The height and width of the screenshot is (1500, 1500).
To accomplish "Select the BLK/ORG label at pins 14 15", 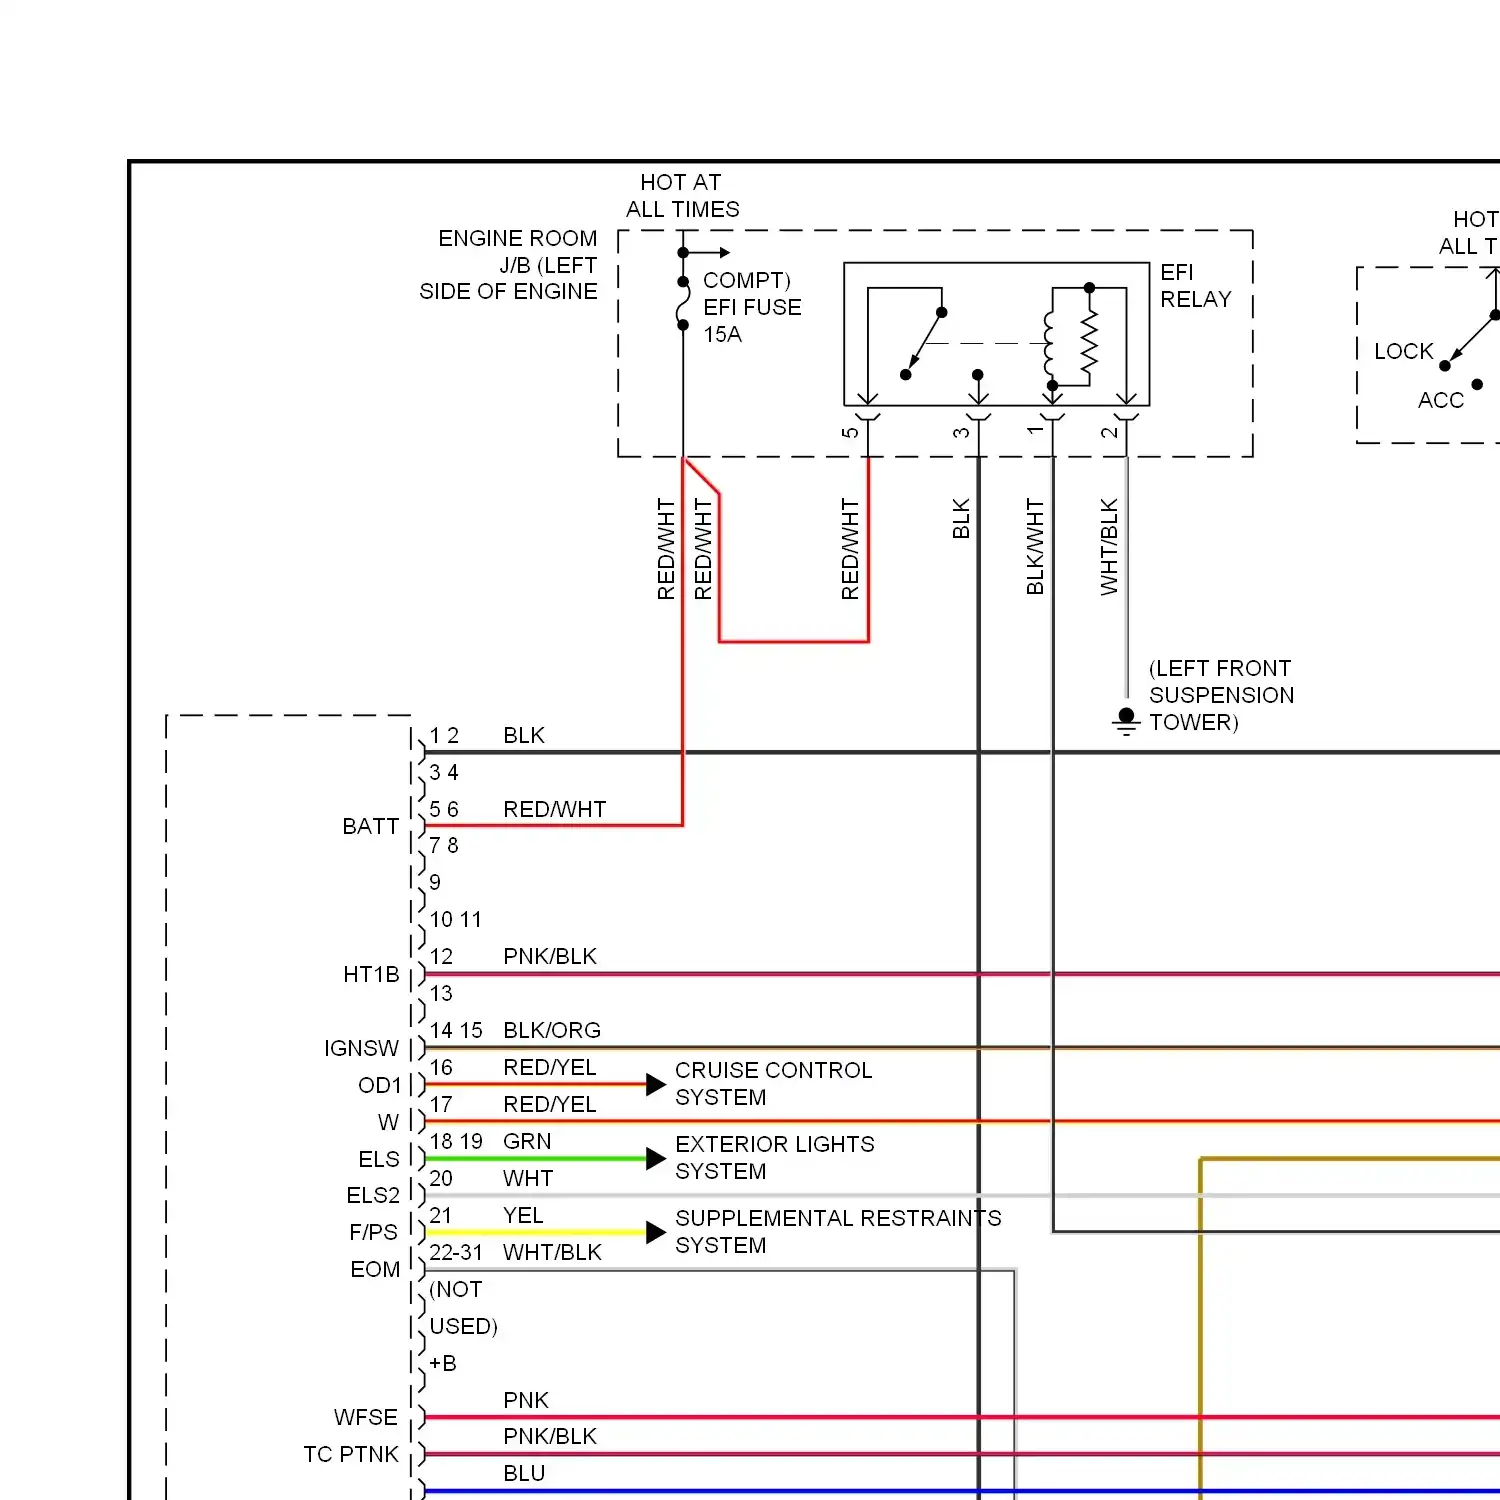I will (x=552, y=1030).
